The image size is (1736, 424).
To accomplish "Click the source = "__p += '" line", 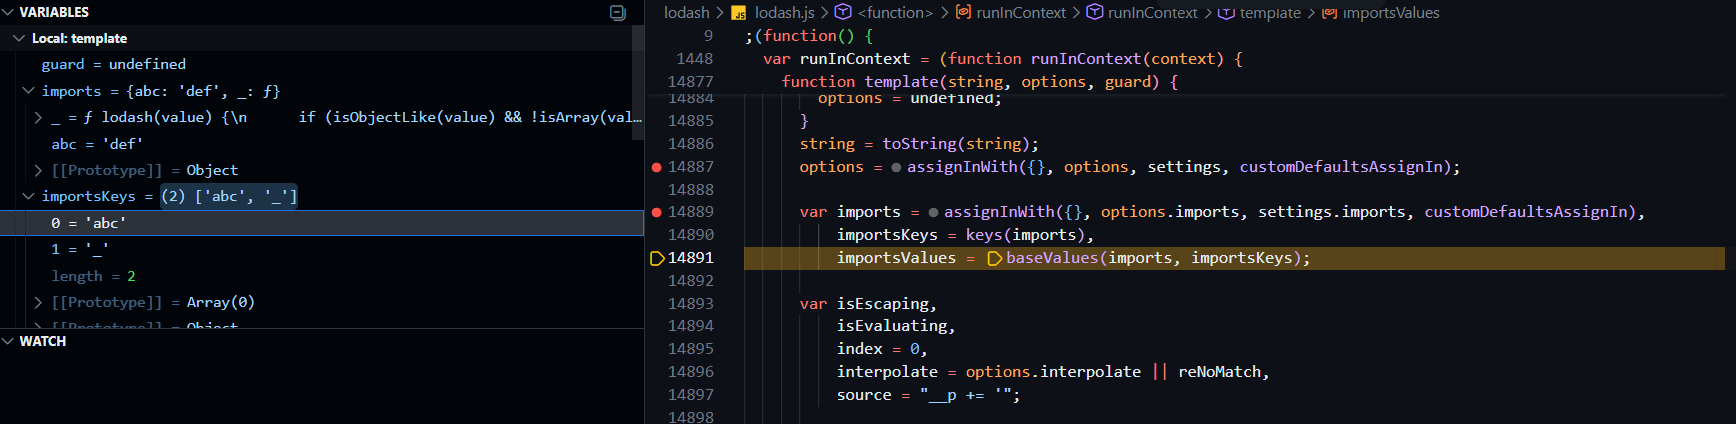I will tap(928, 395).
